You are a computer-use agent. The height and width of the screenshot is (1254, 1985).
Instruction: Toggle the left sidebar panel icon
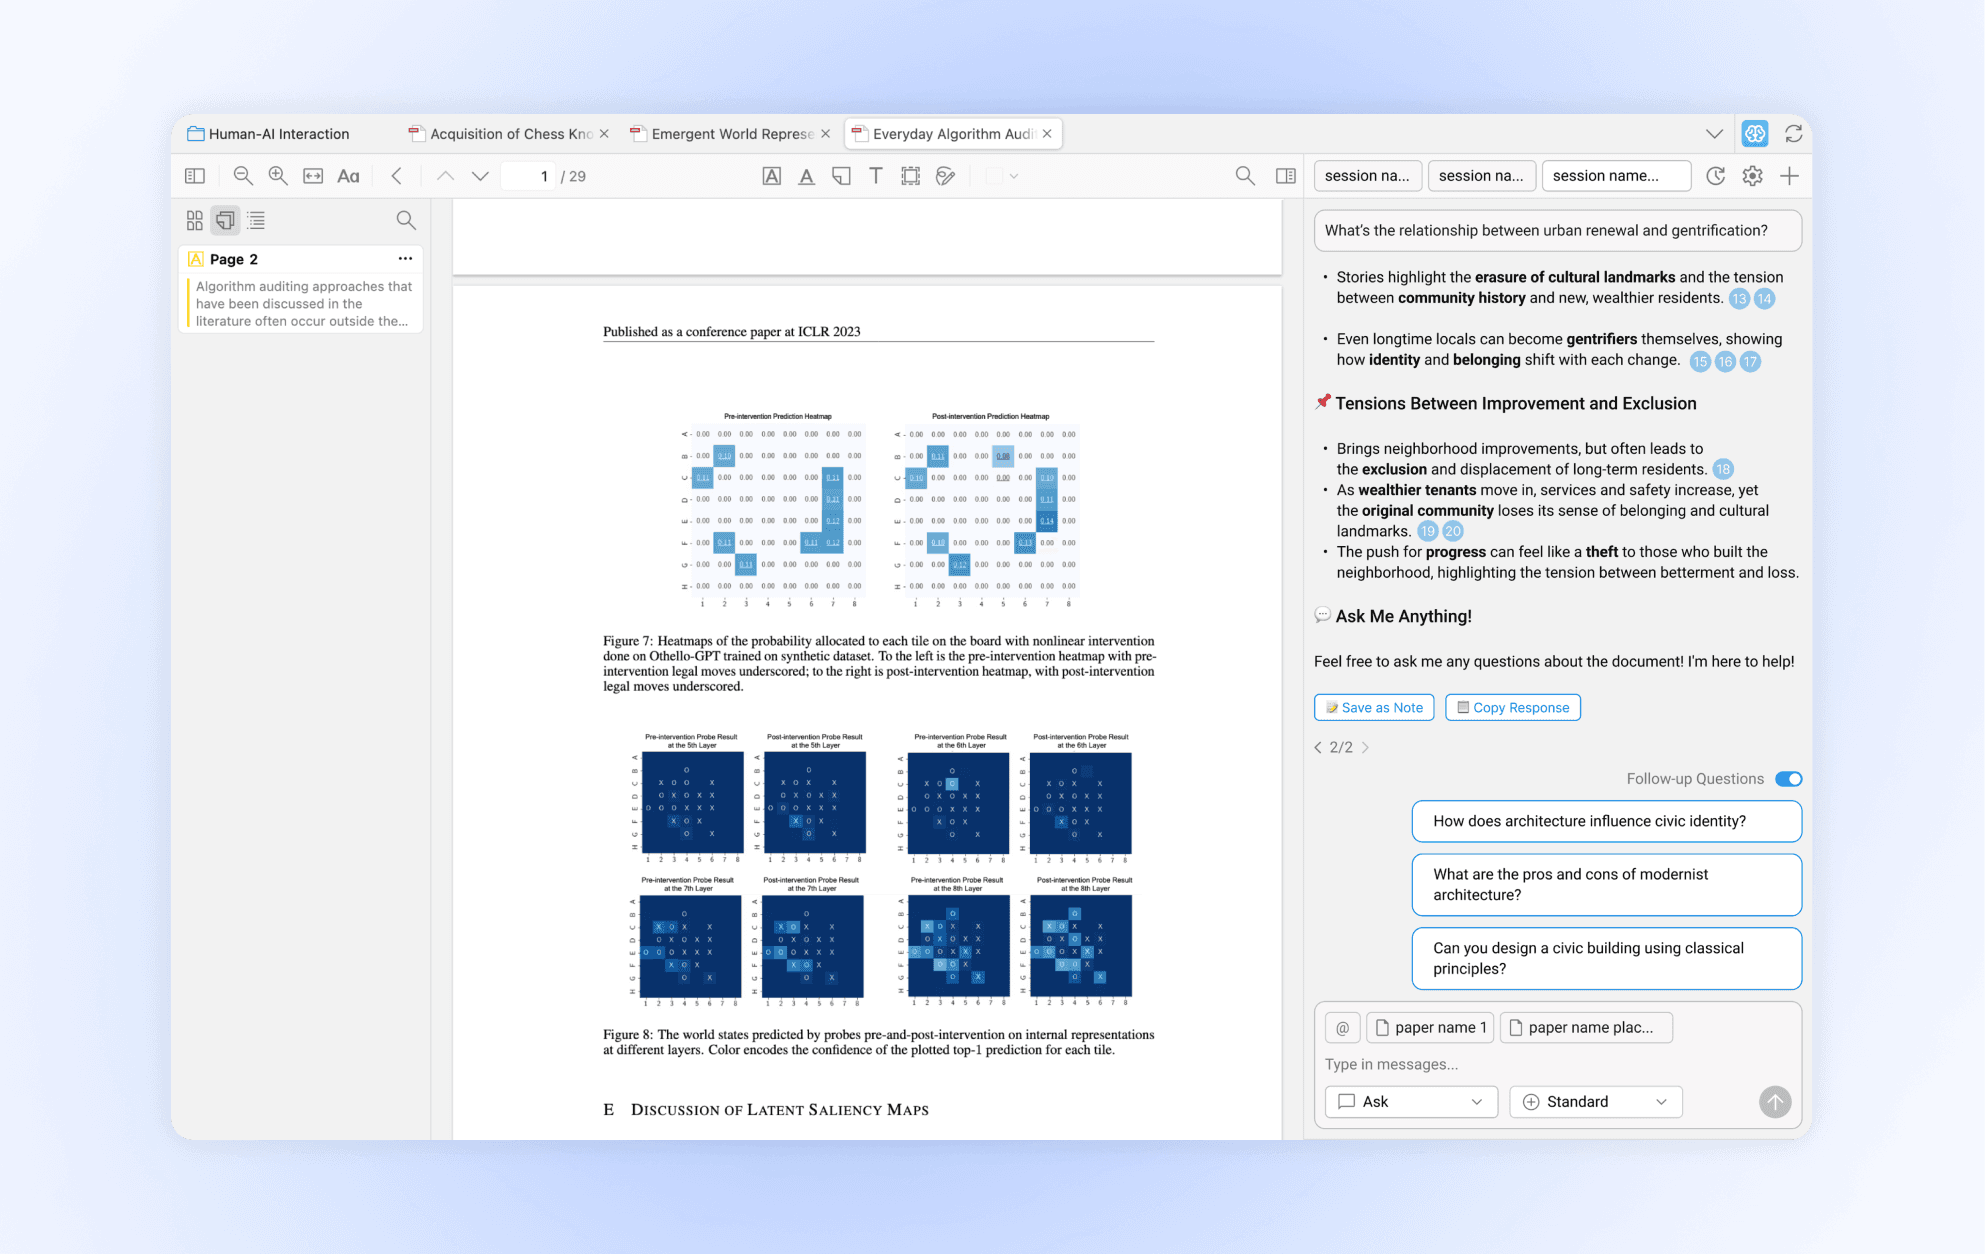(x=195, y=176)
